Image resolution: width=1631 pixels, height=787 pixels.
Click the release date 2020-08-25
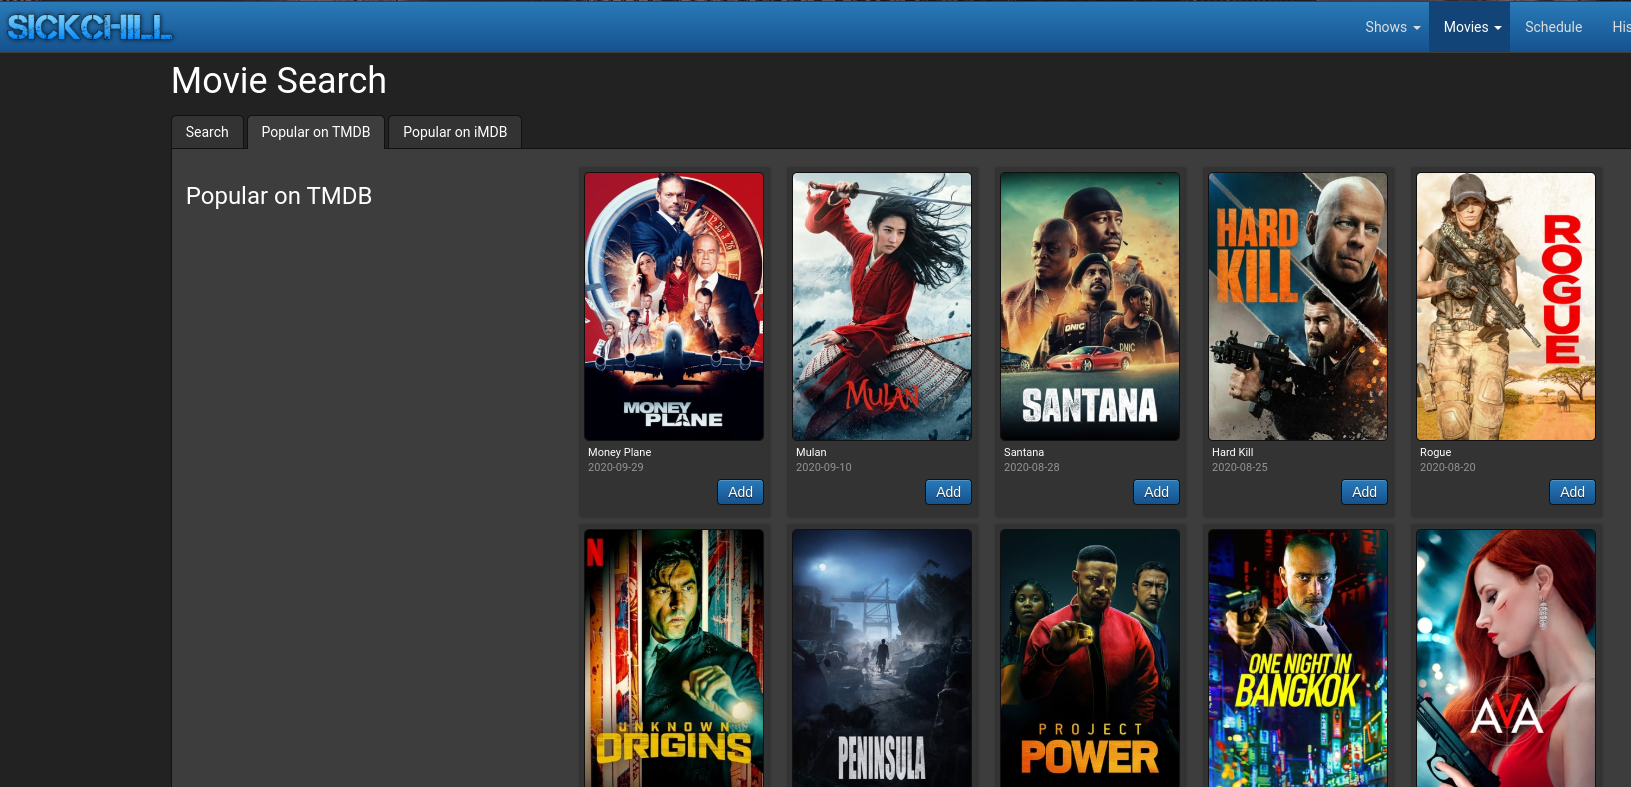[1240, 467]
